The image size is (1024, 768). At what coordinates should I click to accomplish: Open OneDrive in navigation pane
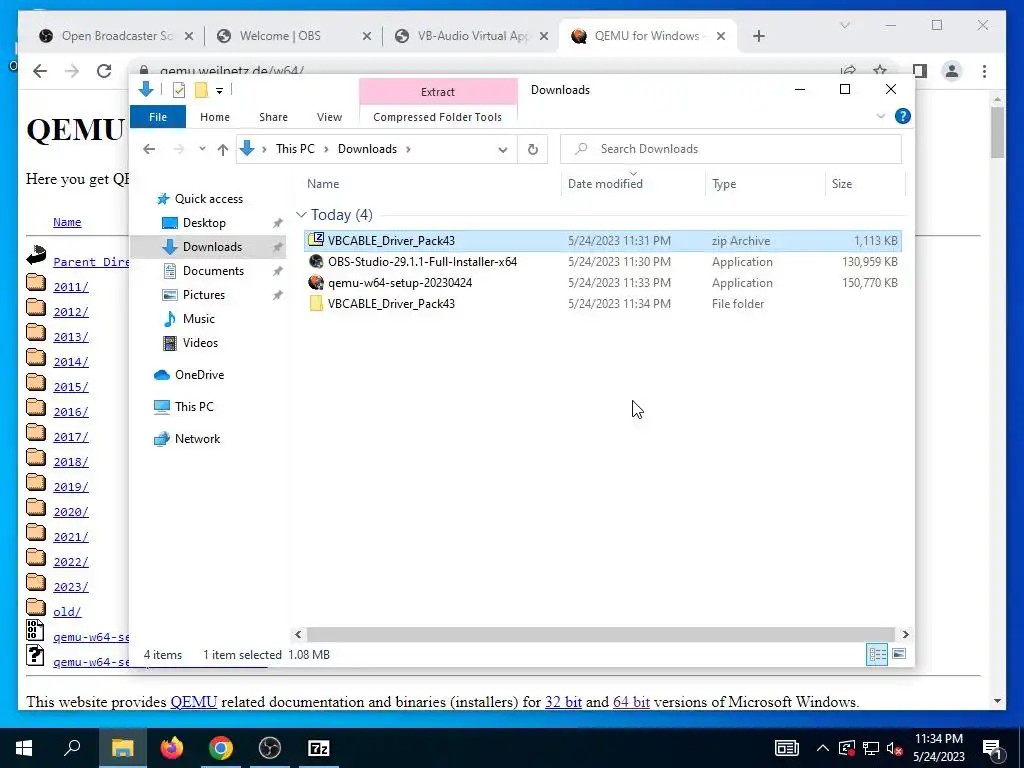[199, 374]
